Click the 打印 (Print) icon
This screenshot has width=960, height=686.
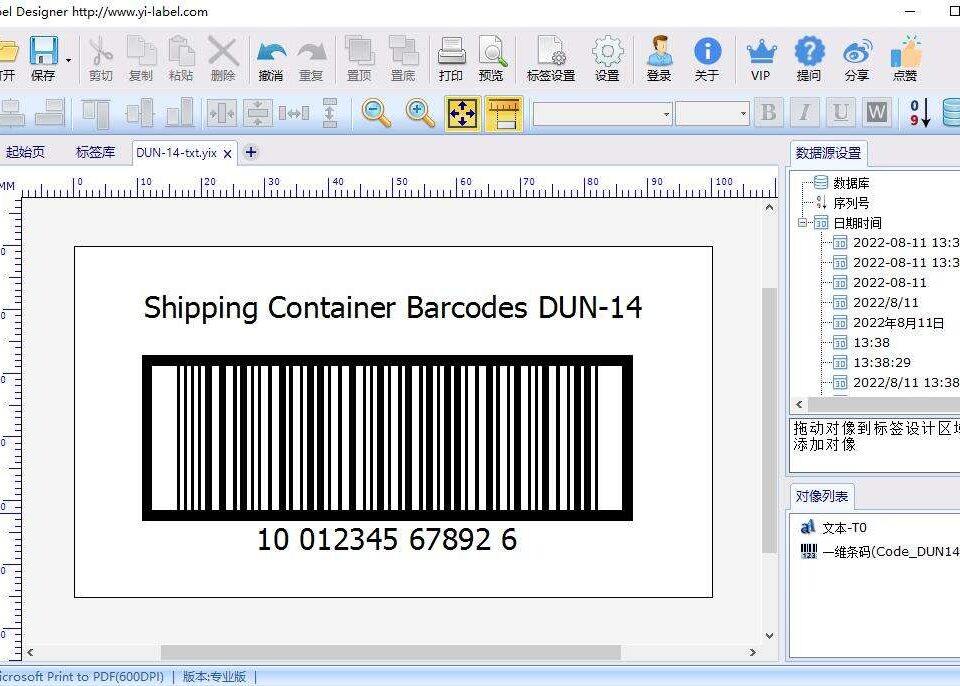tap(451, 51)
